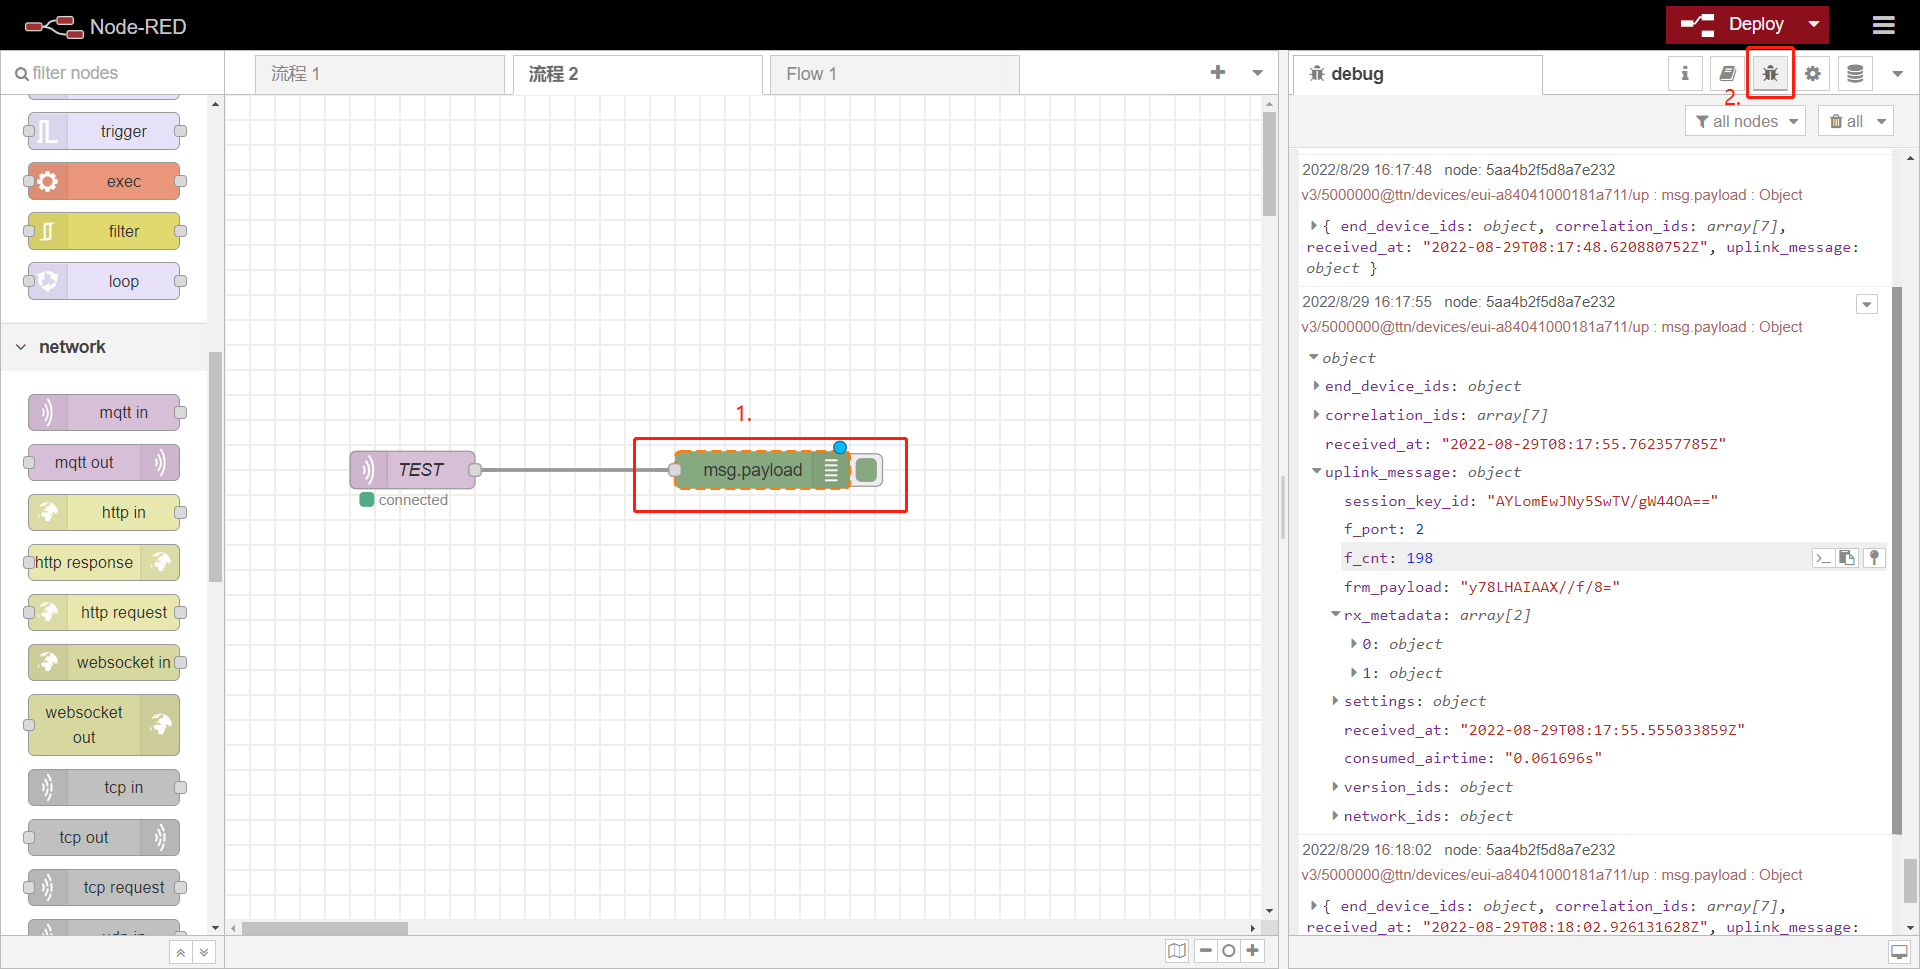This screenshot has height=969, width=1920.
Task: Select the websocket in palette node
Action: coord(104,662)
